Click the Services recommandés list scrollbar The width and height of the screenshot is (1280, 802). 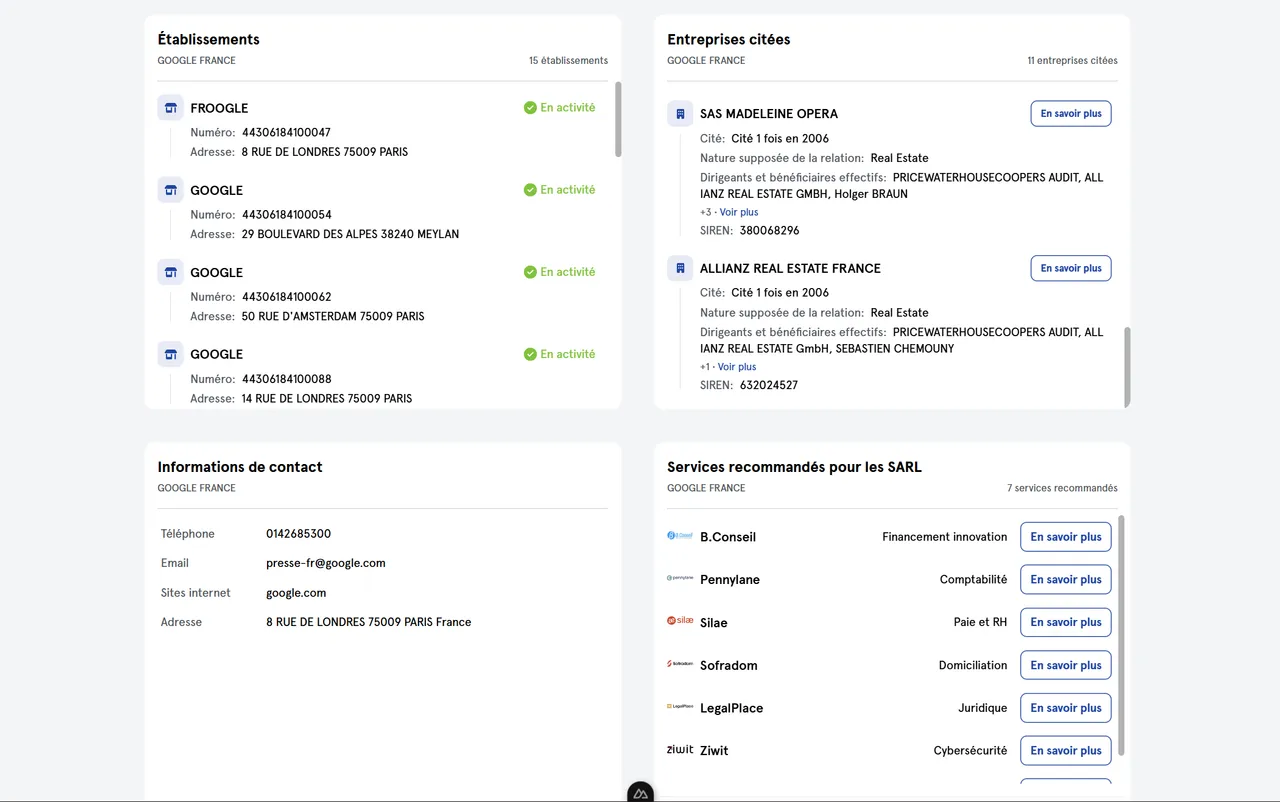point(1121,635)
